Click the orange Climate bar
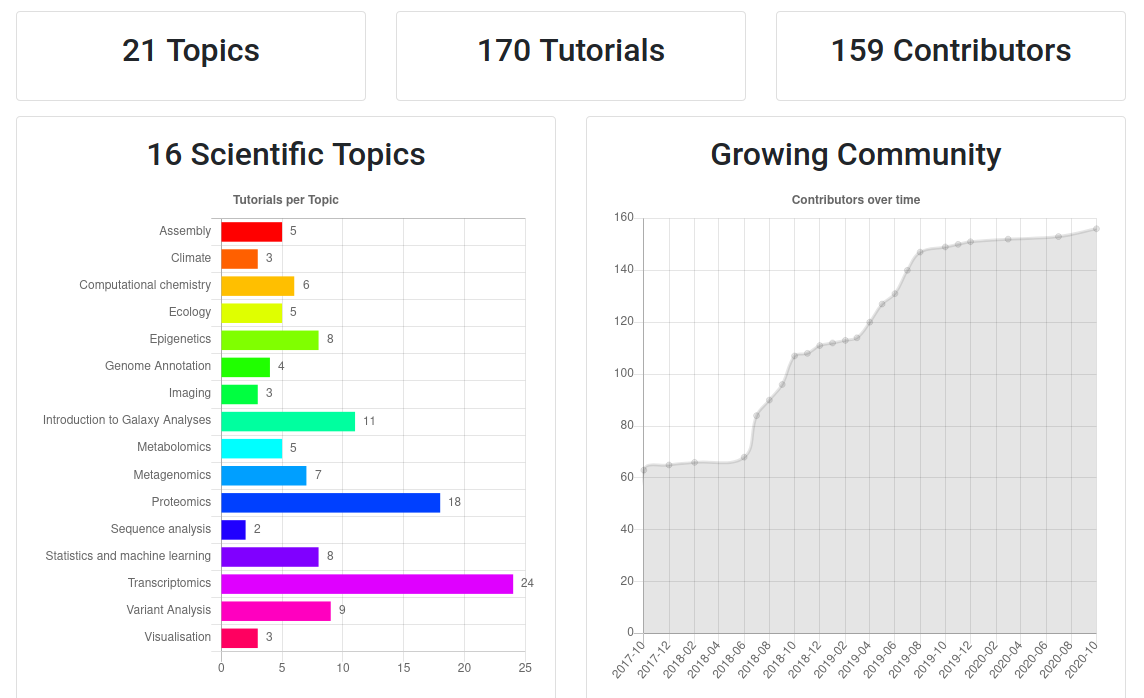Image resolution: width=1144 pixels, height=698 pixels. click(239, 258)
